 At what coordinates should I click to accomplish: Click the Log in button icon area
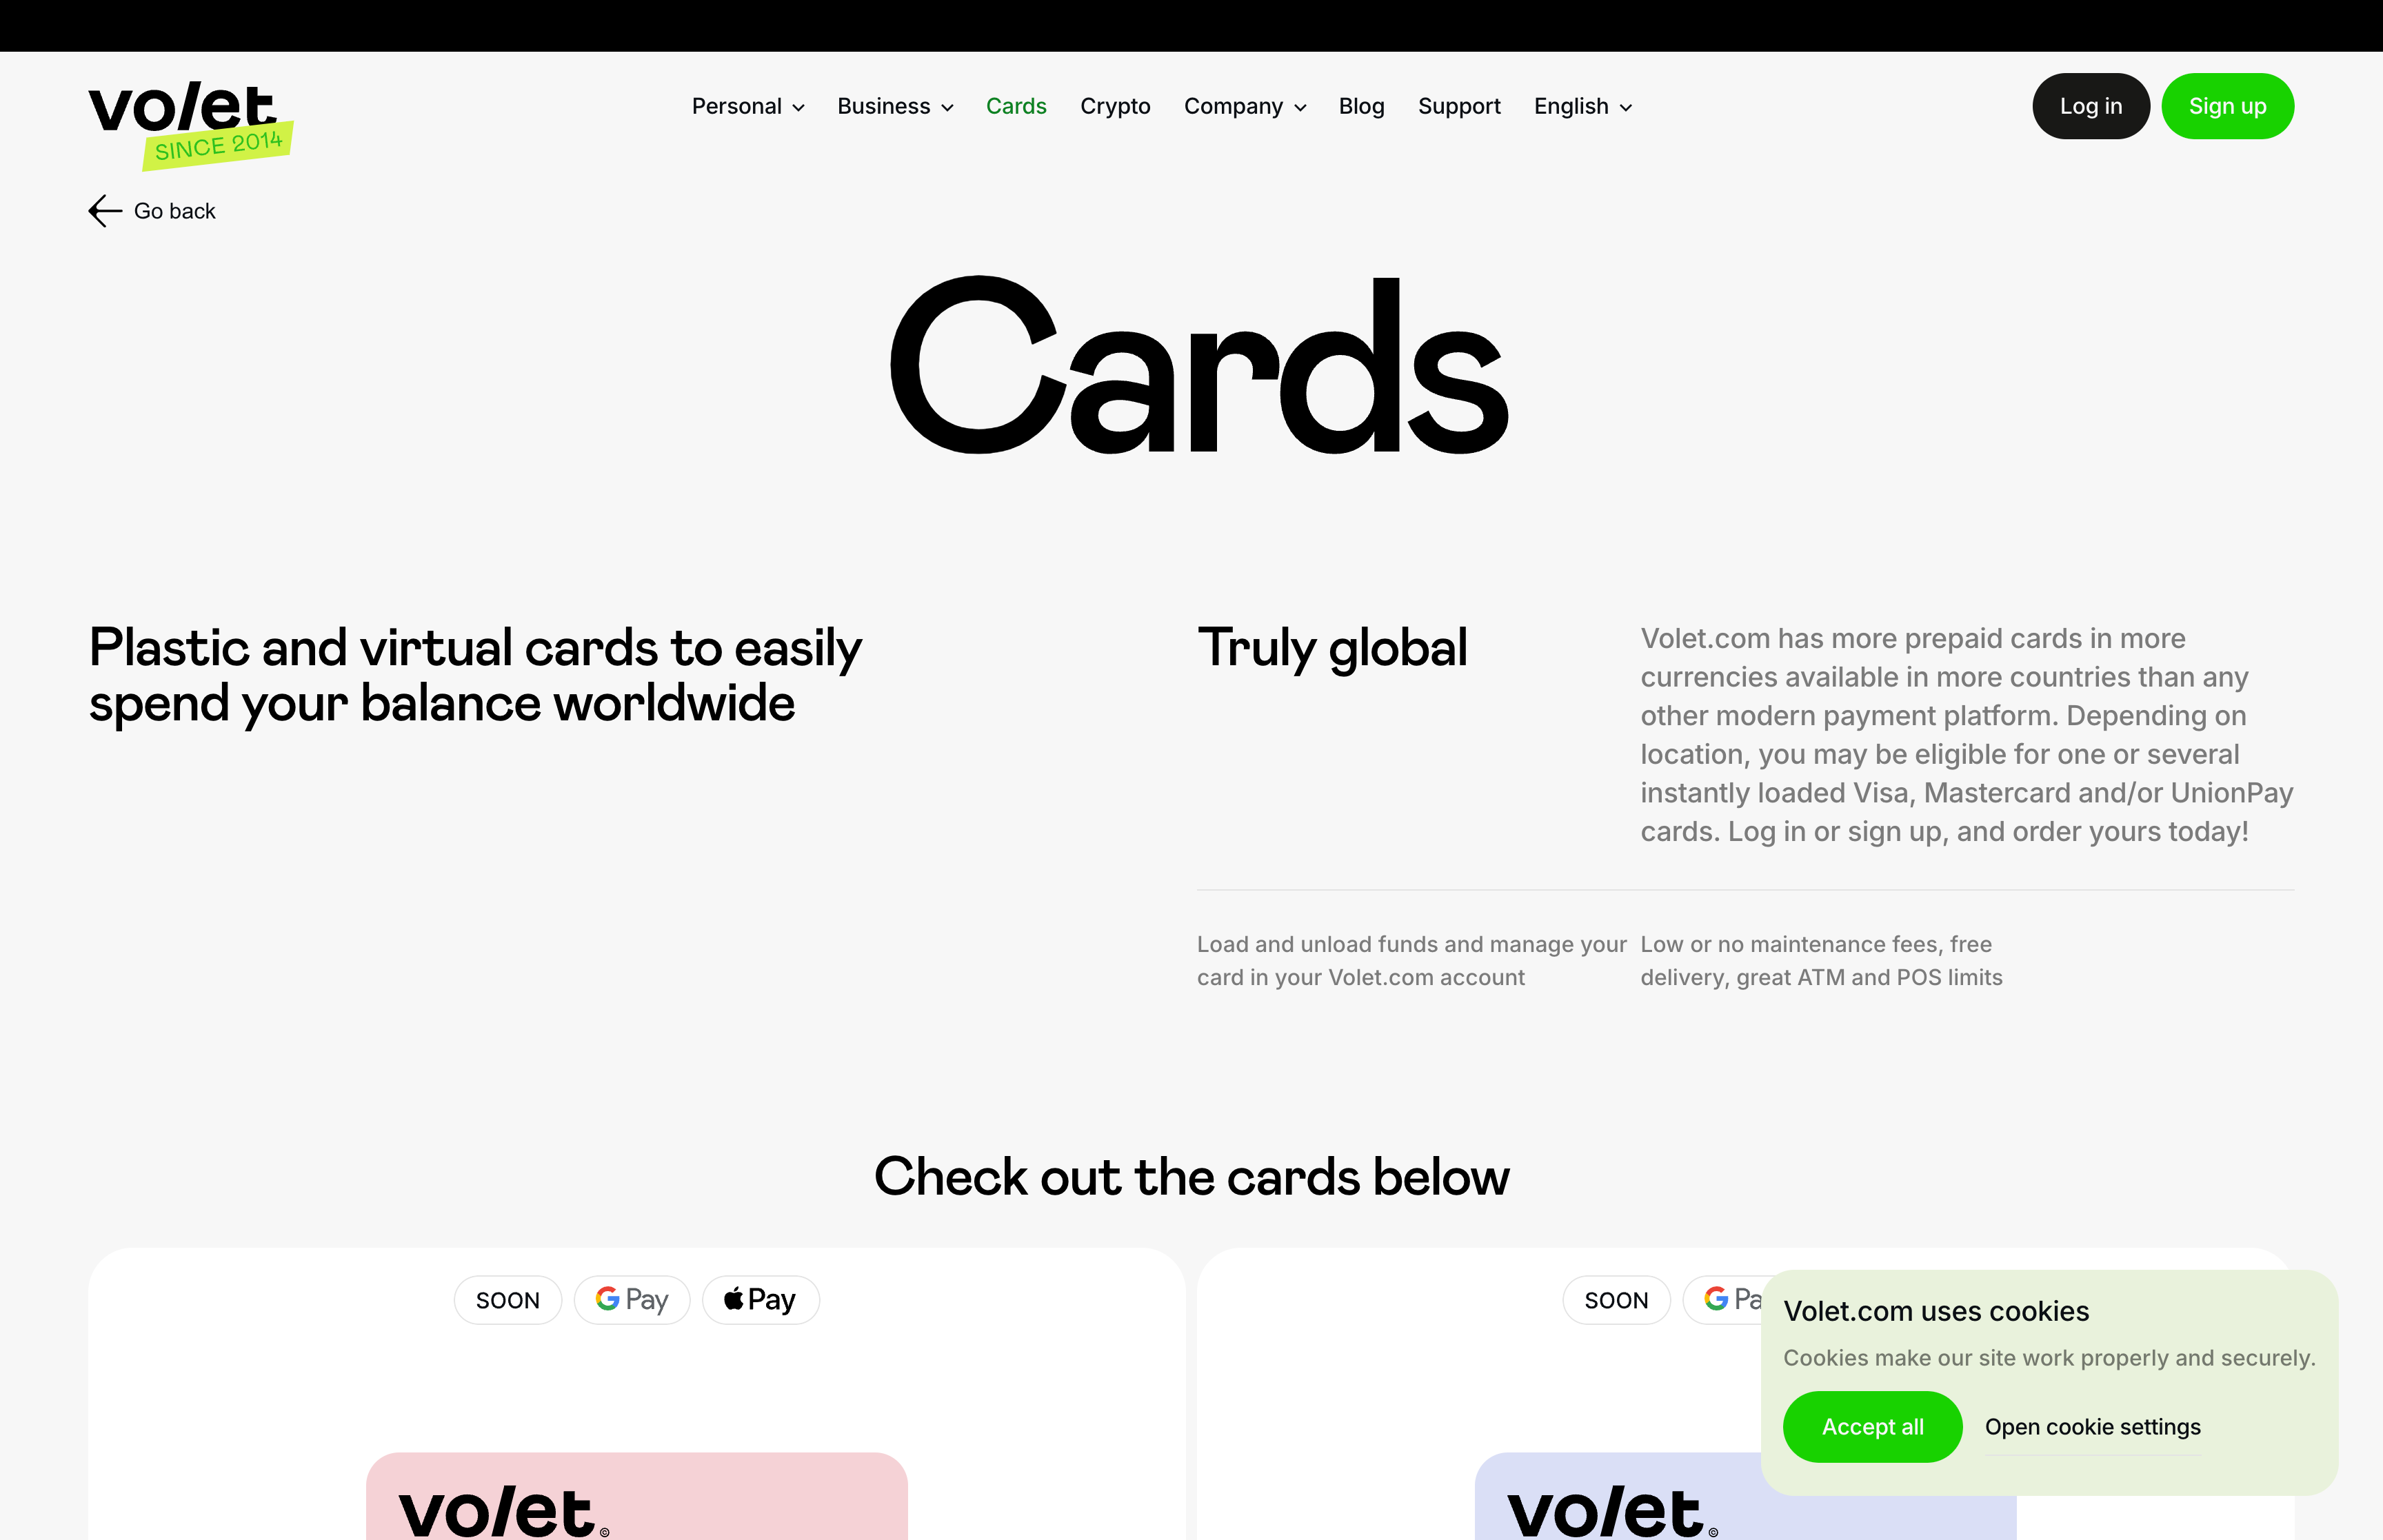[x=2089, y=106]
